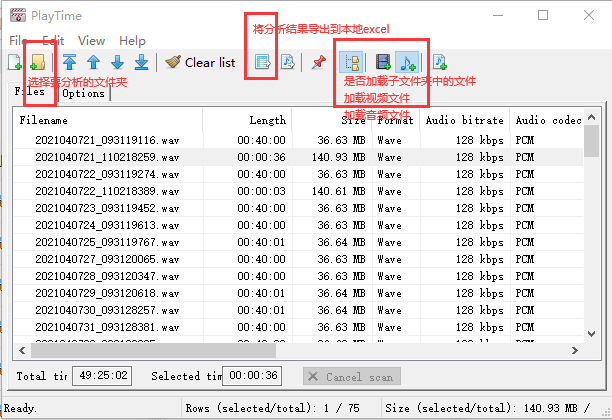
Task: Sort by Length column header
Action: point(247,120)
